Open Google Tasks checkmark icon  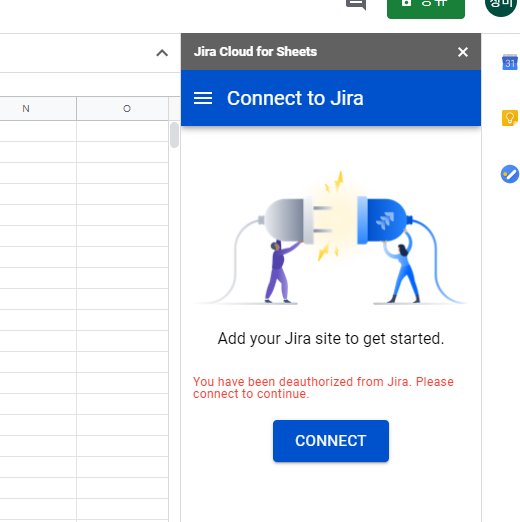[510, 174]
